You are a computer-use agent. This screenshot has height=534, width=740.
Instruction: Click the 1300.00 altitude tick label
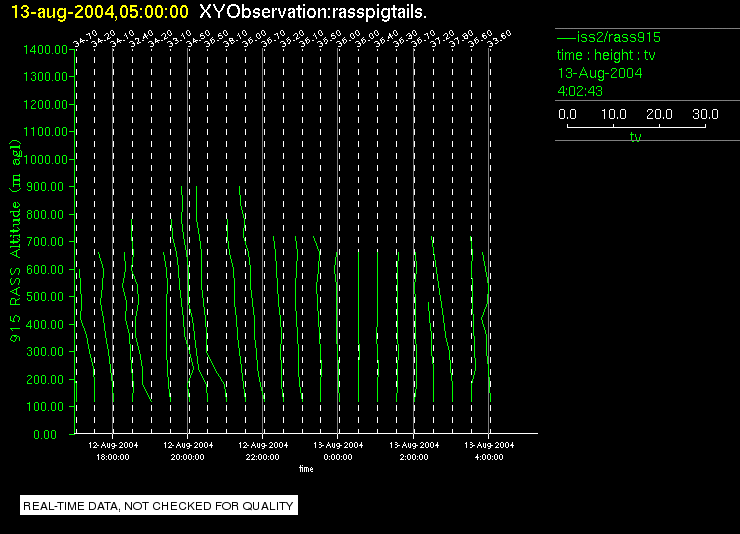click(45, 76)
